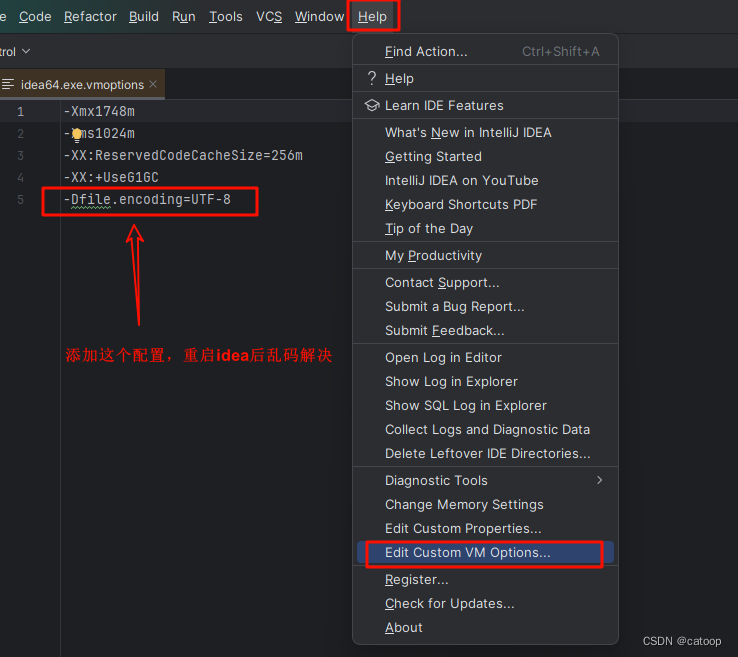Screen dimensions: 738x657
Task: Open Change Memory Settings
Action: point(485,505)
